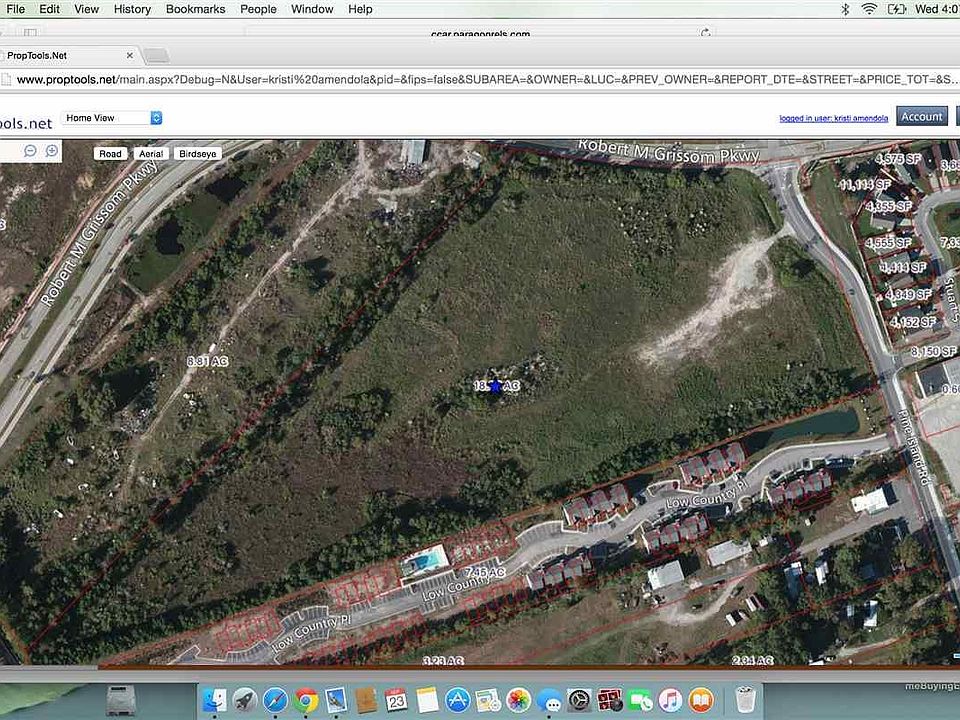The image size is (960, 720).
Task: Switch map to Birdseye view
Action: tap(197, 154)
